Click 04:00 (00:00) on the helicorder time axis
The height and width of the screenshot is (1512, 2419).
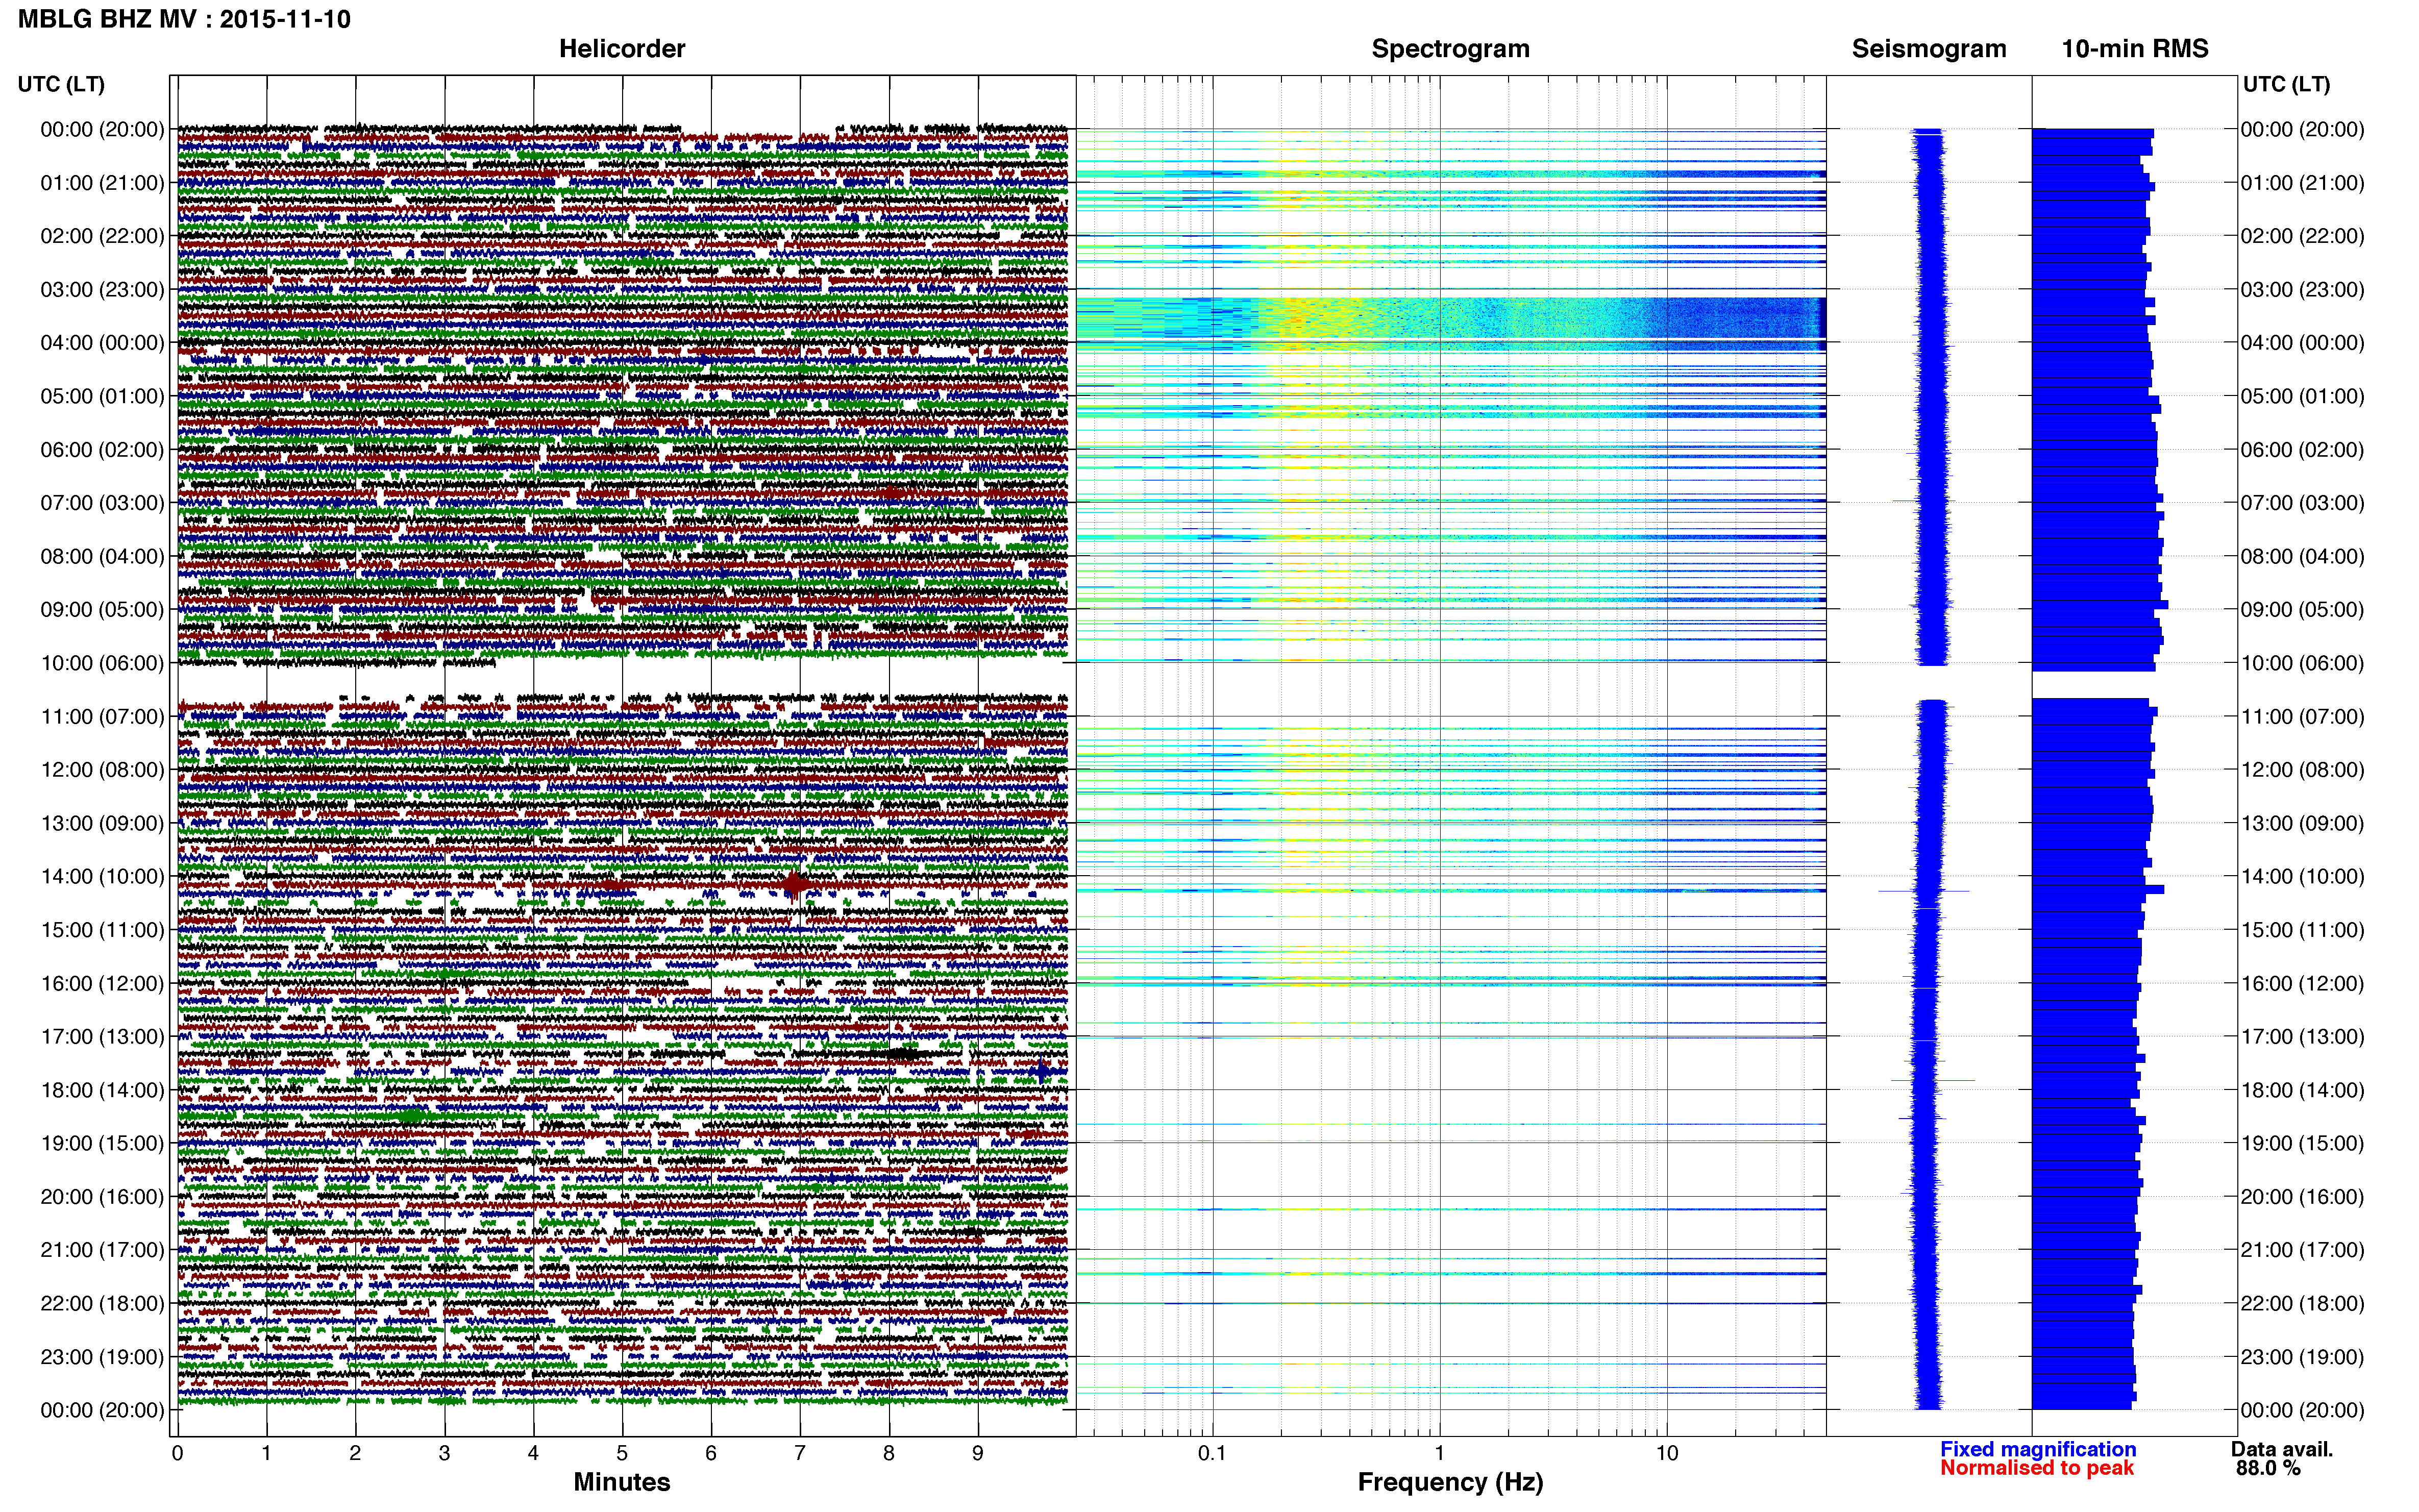coord(102,343)
